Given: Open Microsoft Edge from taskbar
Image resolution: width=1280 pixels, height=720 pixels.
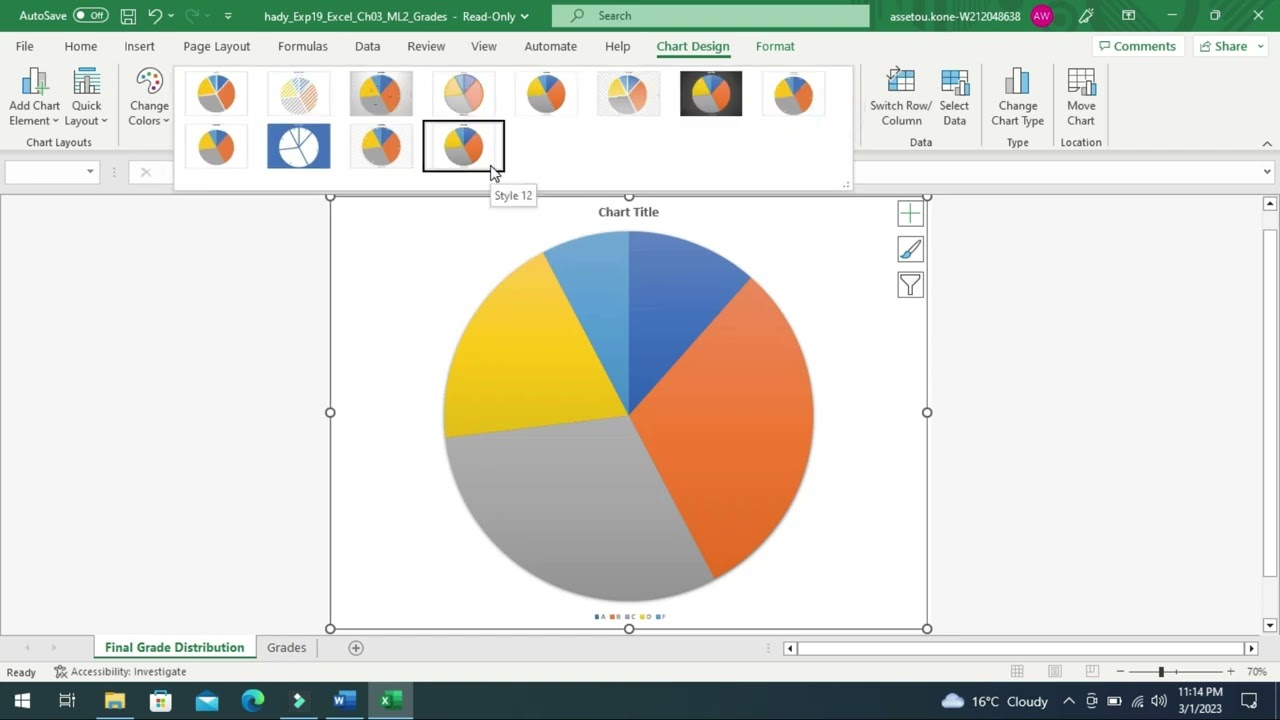Looking at the screenshot, I should click(252, 701).
